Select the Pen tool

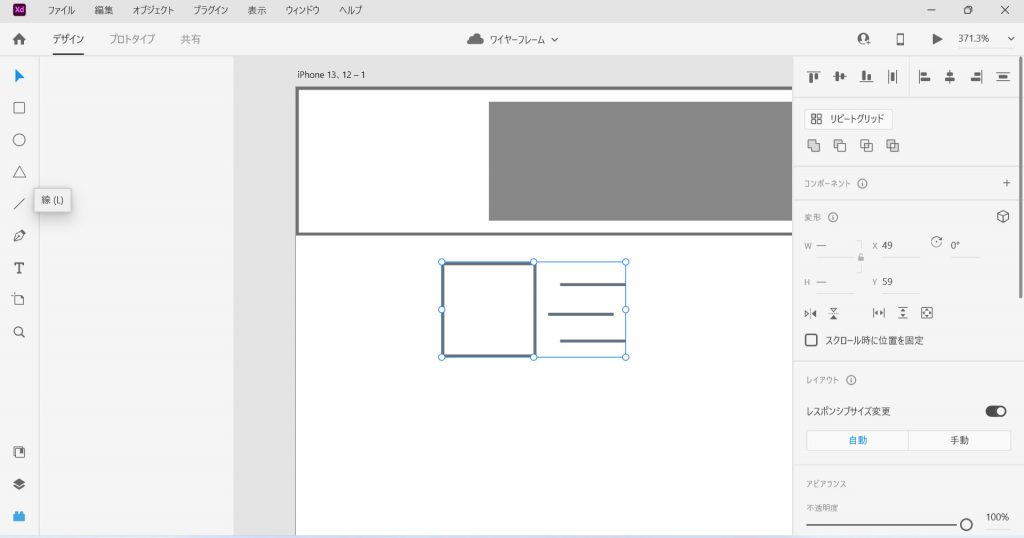click(x=19, y=236)
